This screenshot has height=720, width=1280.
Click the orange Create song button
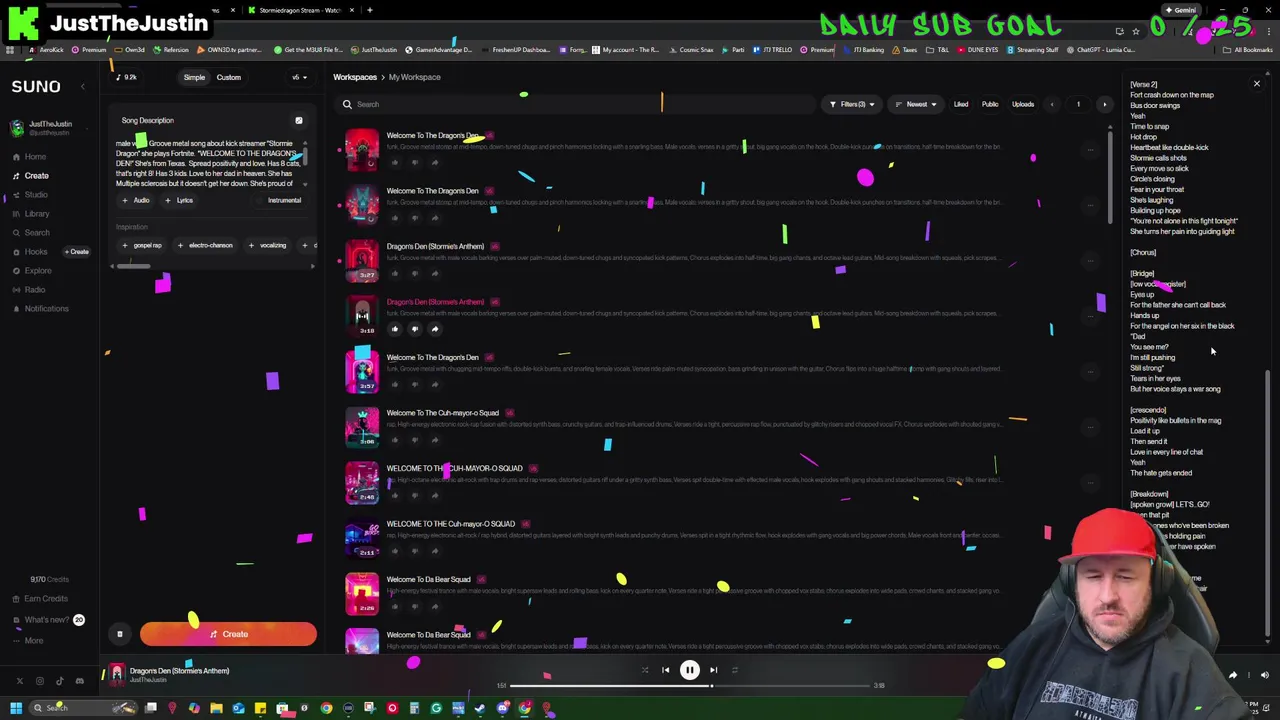click(x=228, y=634)
